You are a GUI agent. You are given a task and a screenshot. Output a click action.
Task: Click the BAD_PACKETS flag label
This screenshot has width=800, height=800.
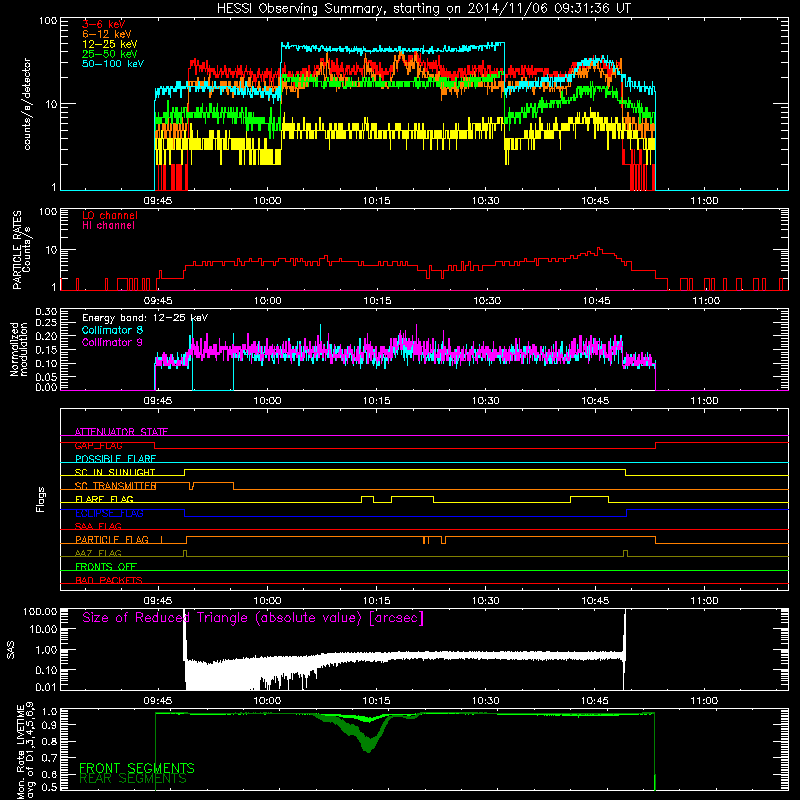pos(109,580)
